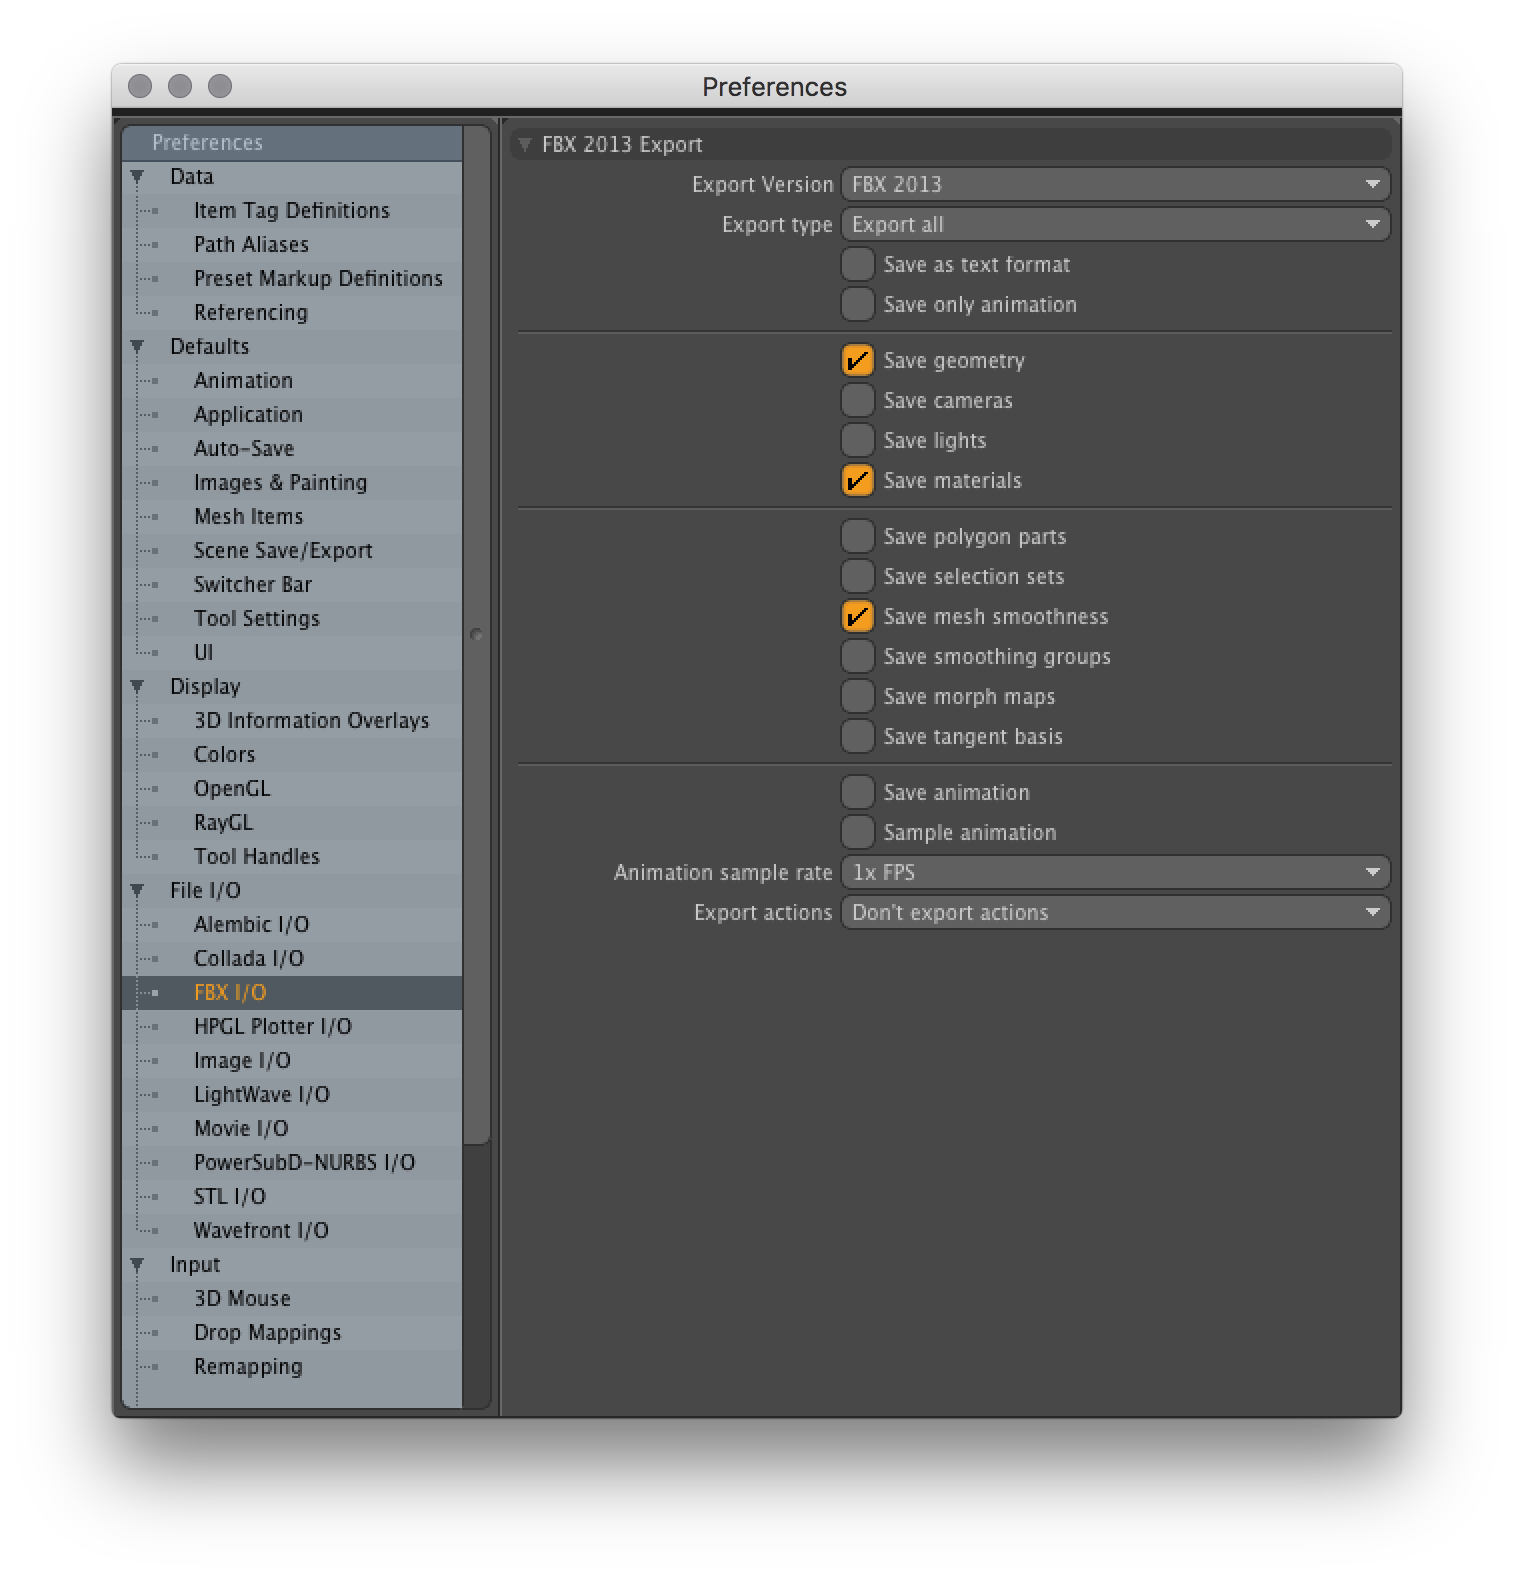Open the Animation sample rate dropdown
Viewport: 1514px width, 1578px height.
coord(1115,872)
